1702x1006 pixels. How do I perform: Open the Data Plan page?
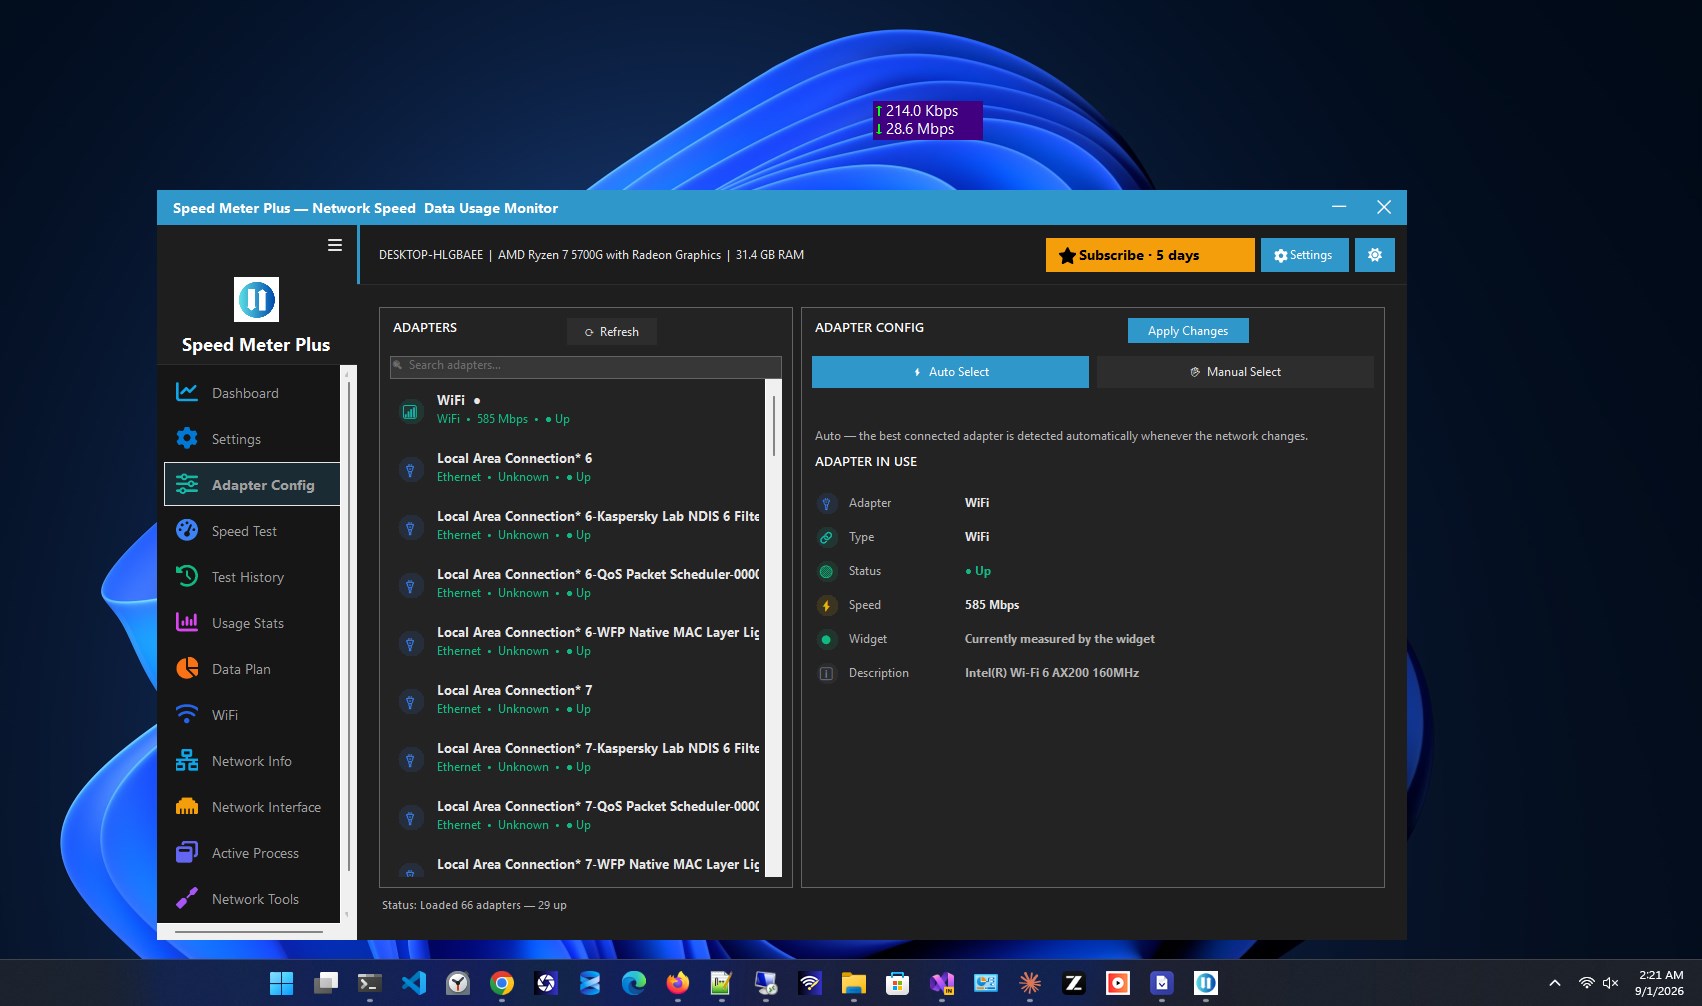click(252, 669)
